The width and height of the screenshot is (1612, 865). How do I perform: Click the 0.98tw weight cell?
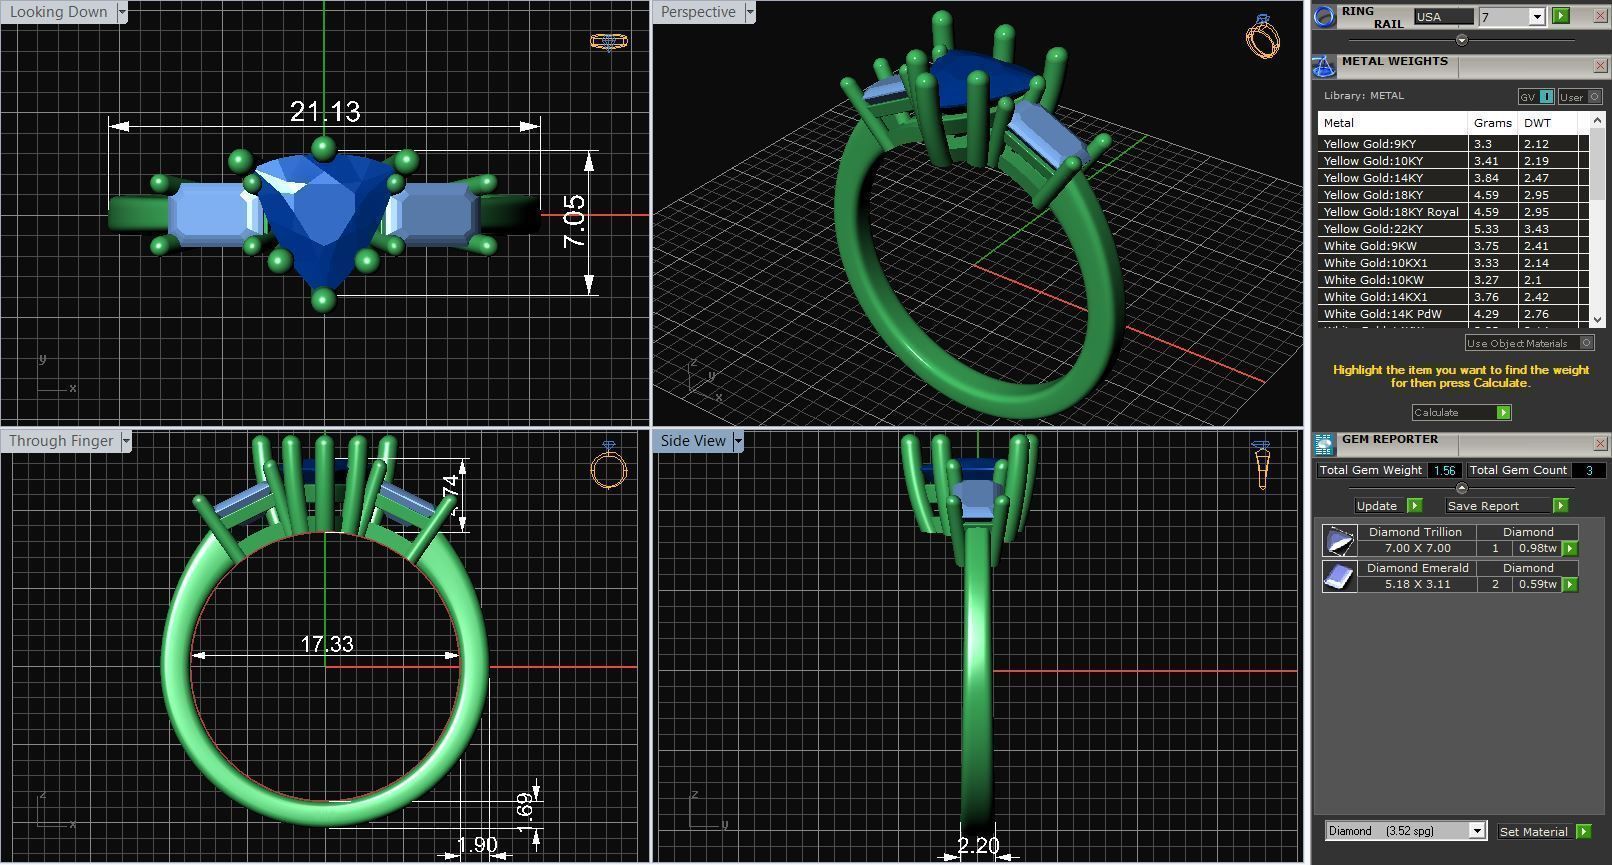[x=1538, y=548]
